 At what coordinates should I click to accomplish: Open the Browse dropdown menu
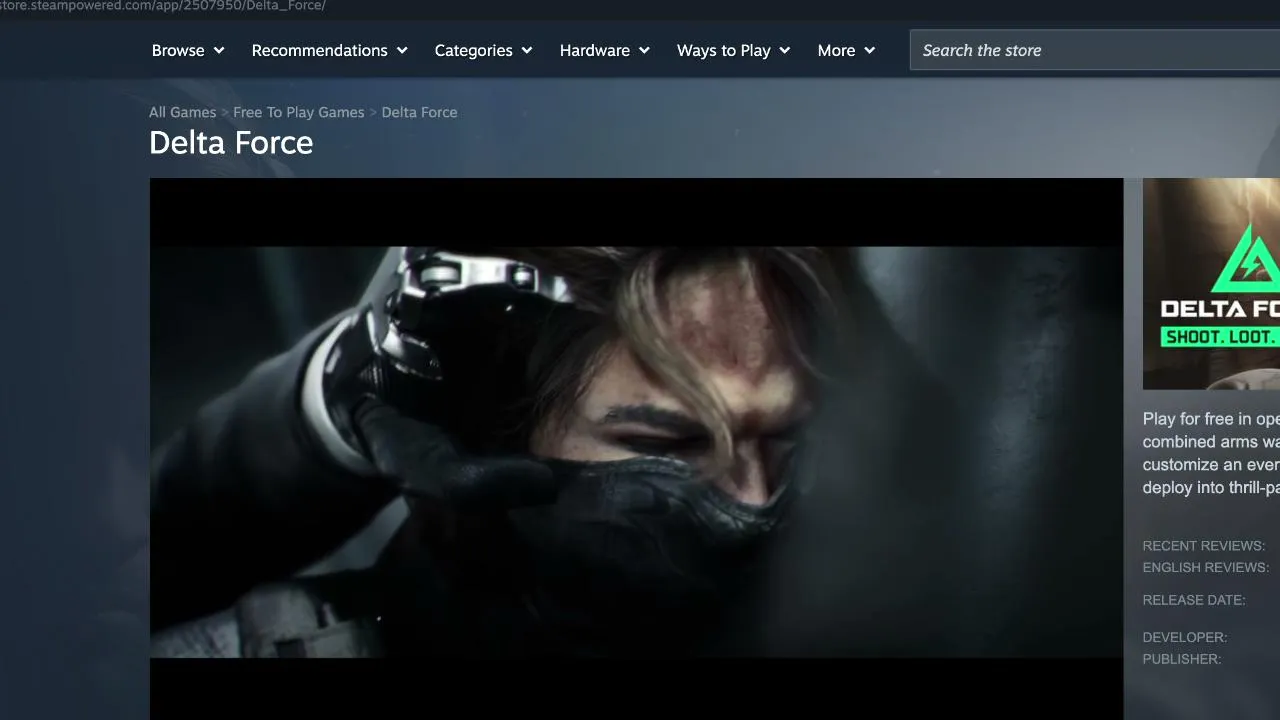pos(188,50)
